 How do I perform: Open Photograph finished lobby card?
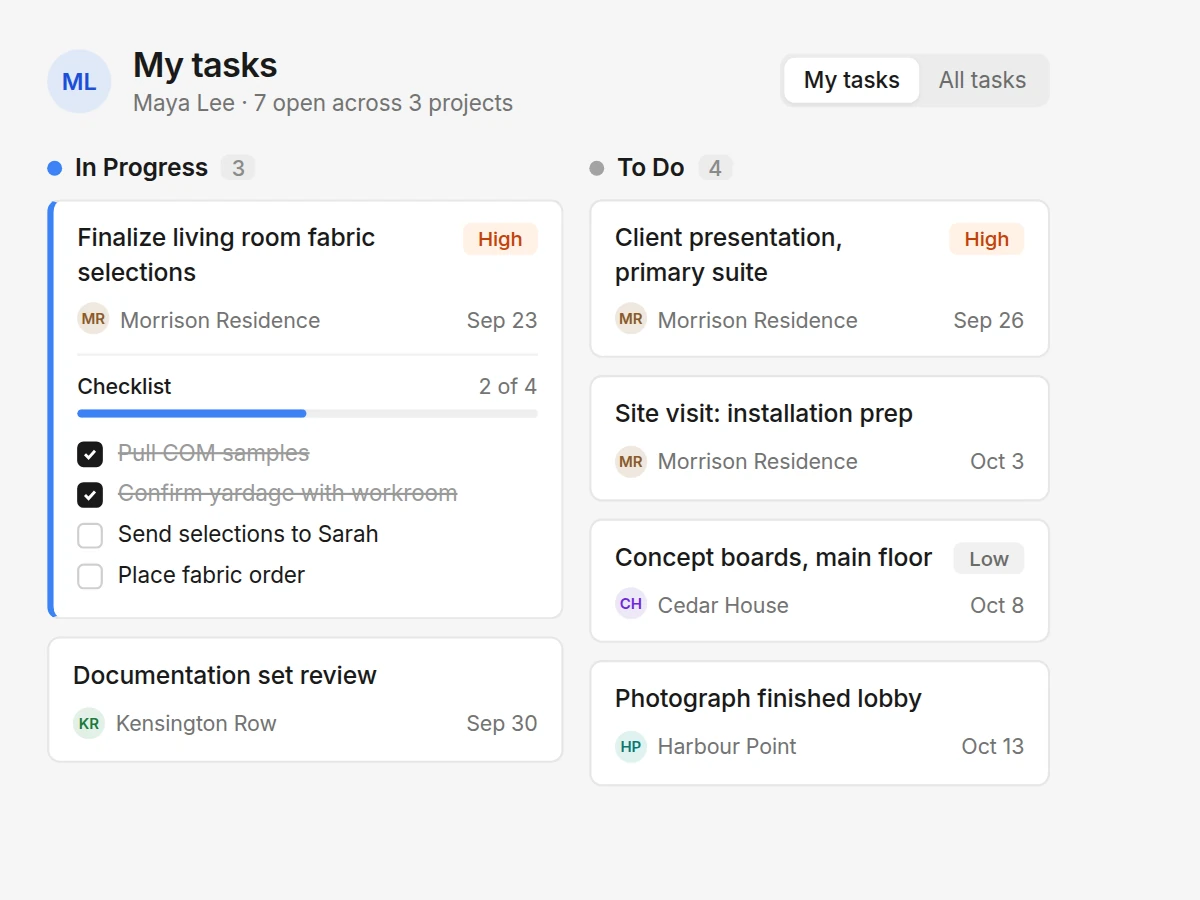[819, 723]
